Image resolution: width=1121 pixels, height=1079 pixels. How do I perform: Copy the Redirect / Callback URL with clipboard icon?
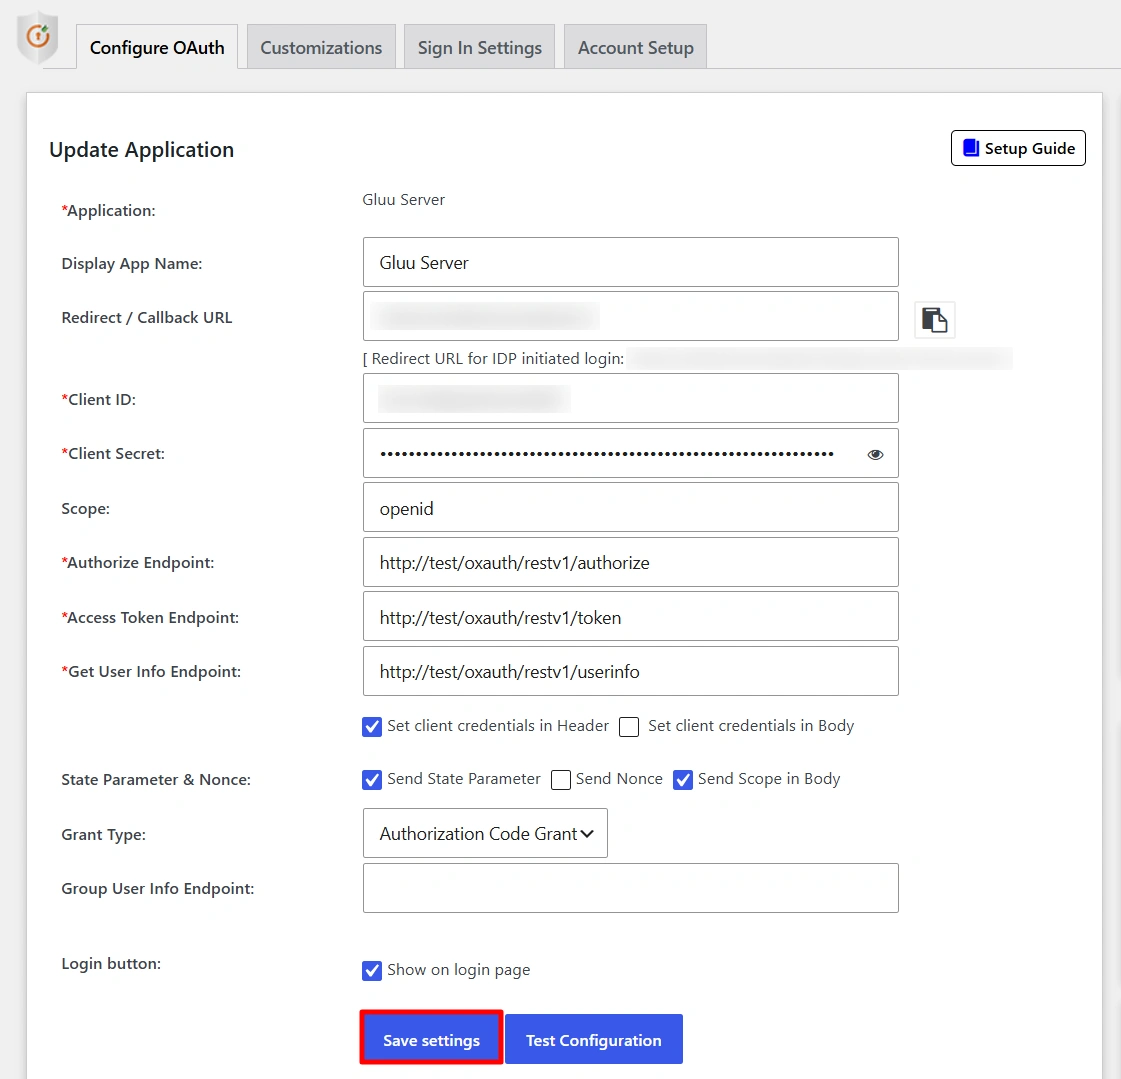click(x=934, y=320)
